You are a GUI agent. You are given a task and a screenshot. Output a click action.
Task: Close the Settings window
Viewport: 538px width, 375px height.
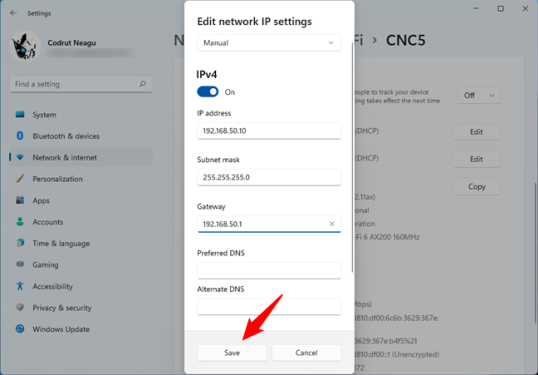[525, 9]
